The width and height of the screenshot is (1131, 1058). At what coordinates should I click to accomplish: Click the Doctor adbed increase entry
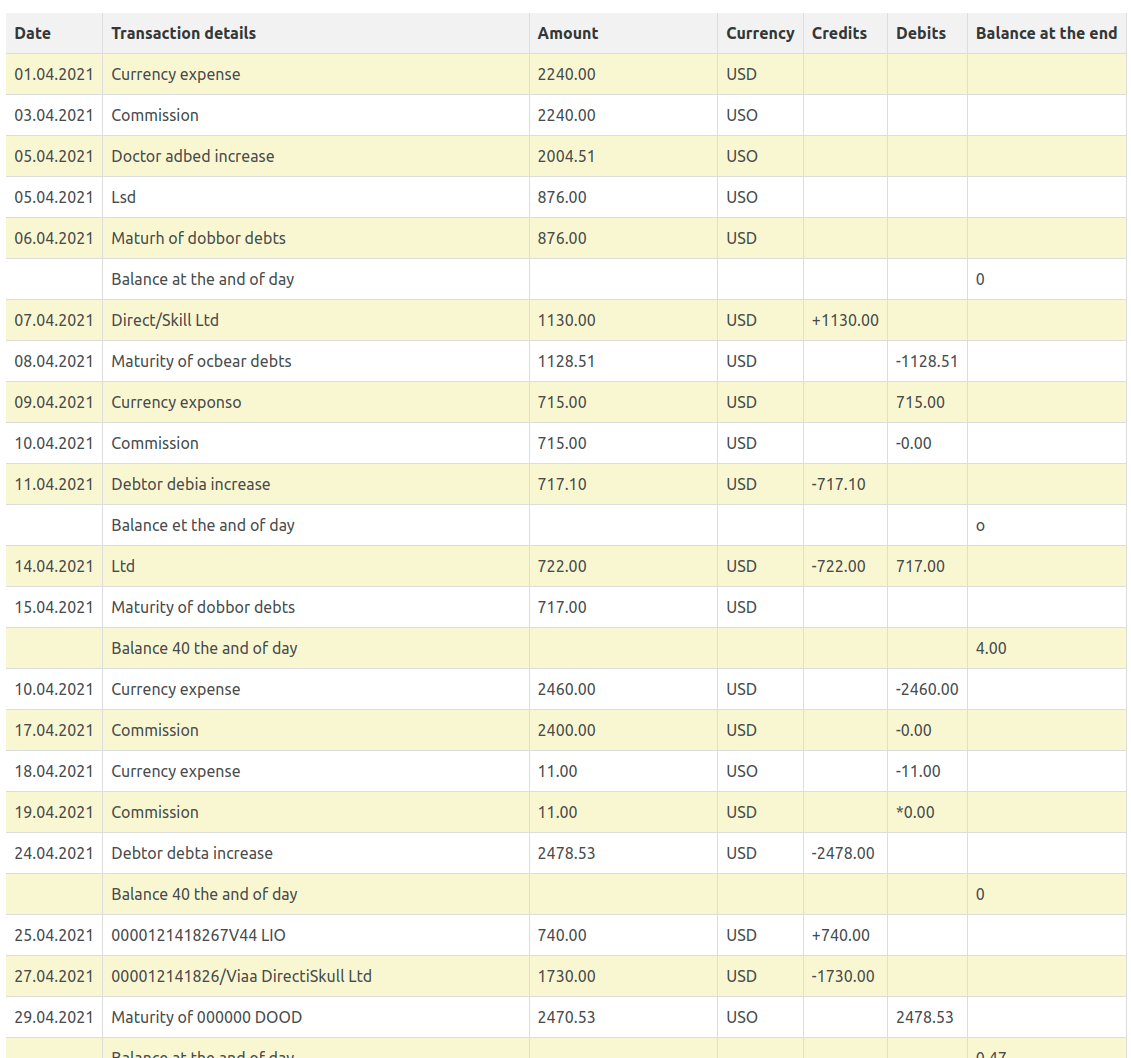[x=193, y=156]
